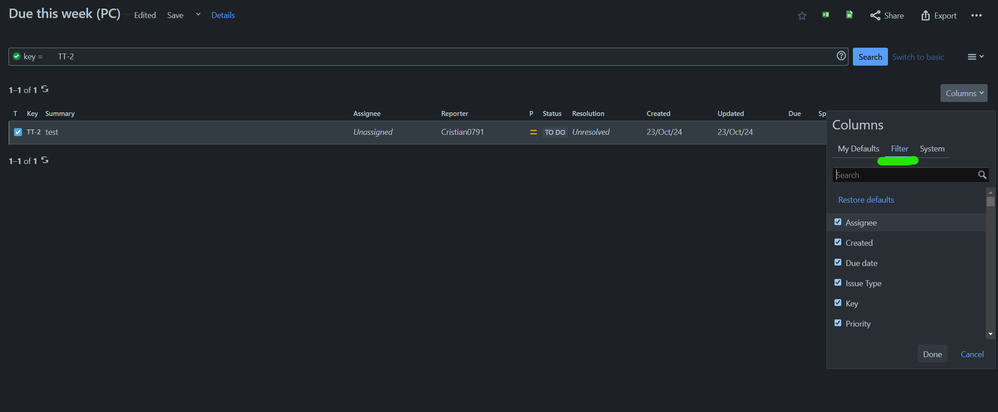This screenshot has height=412, width=998.
Task: Run the query with the Search button
Action: point(870,57)
